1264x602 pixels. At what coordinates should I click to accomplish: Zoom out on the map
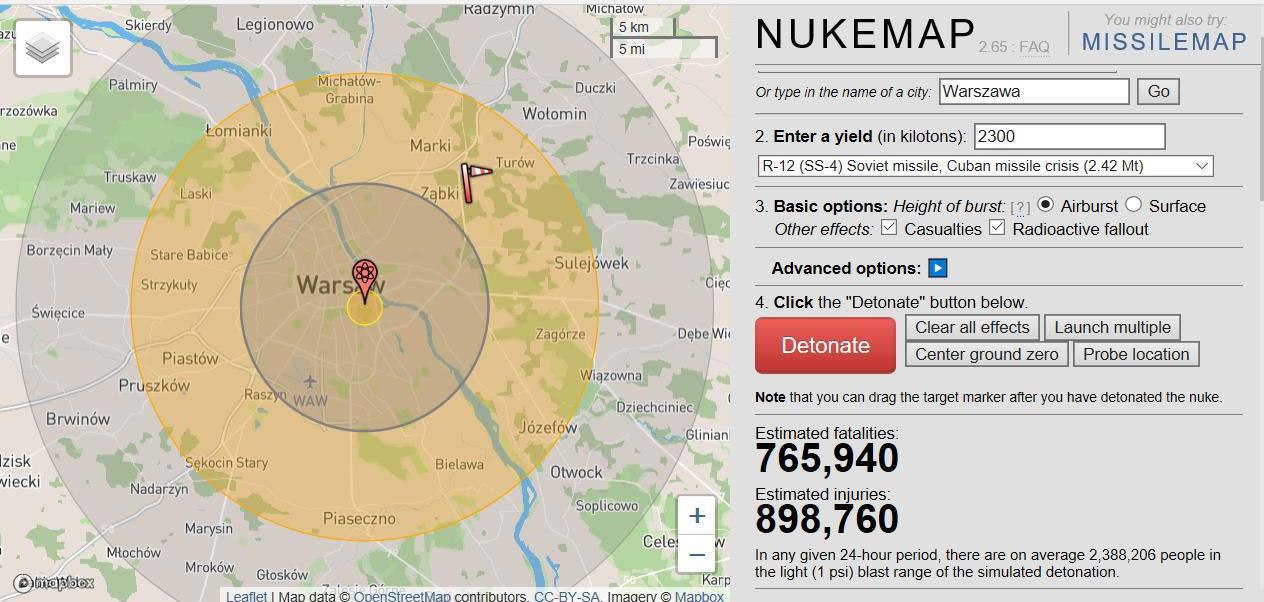(x=697, y=554)
